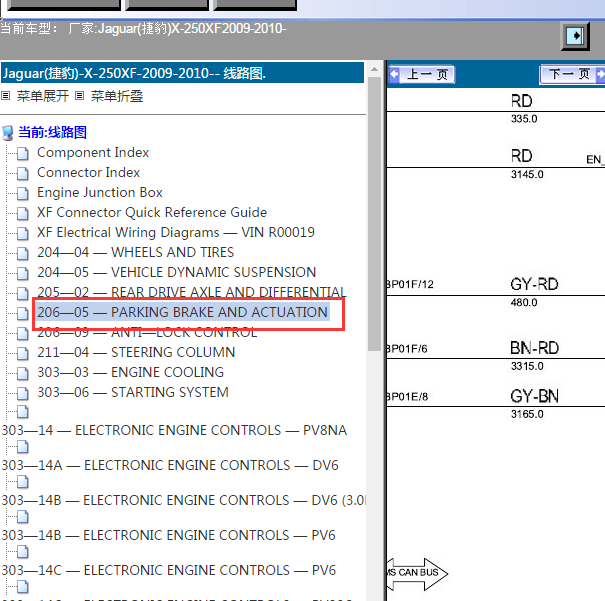
Task: Click the 当前:线路图 root node link
Action: pos(52,132)
